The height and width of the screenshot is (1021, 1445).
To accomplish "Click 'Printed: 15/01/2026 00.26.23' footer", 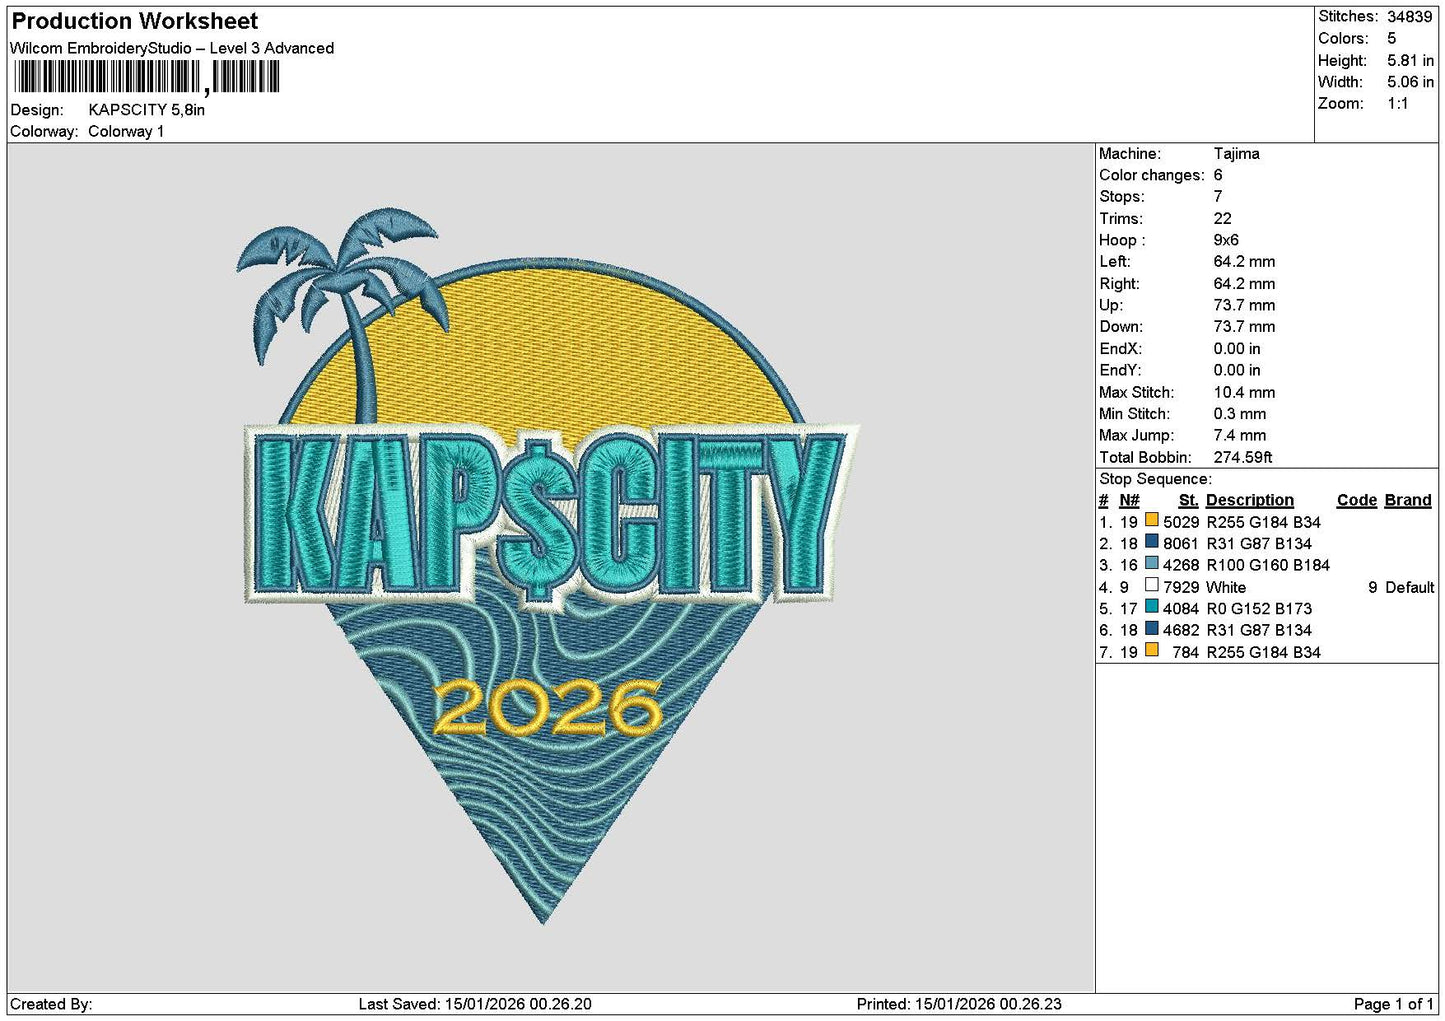I will (959, 1004).
